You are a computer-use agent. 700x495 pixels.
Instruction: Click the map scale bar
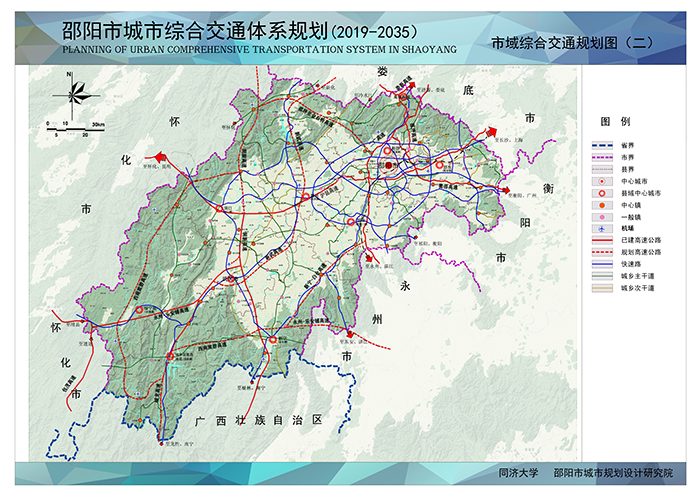(x=75, y=128)
